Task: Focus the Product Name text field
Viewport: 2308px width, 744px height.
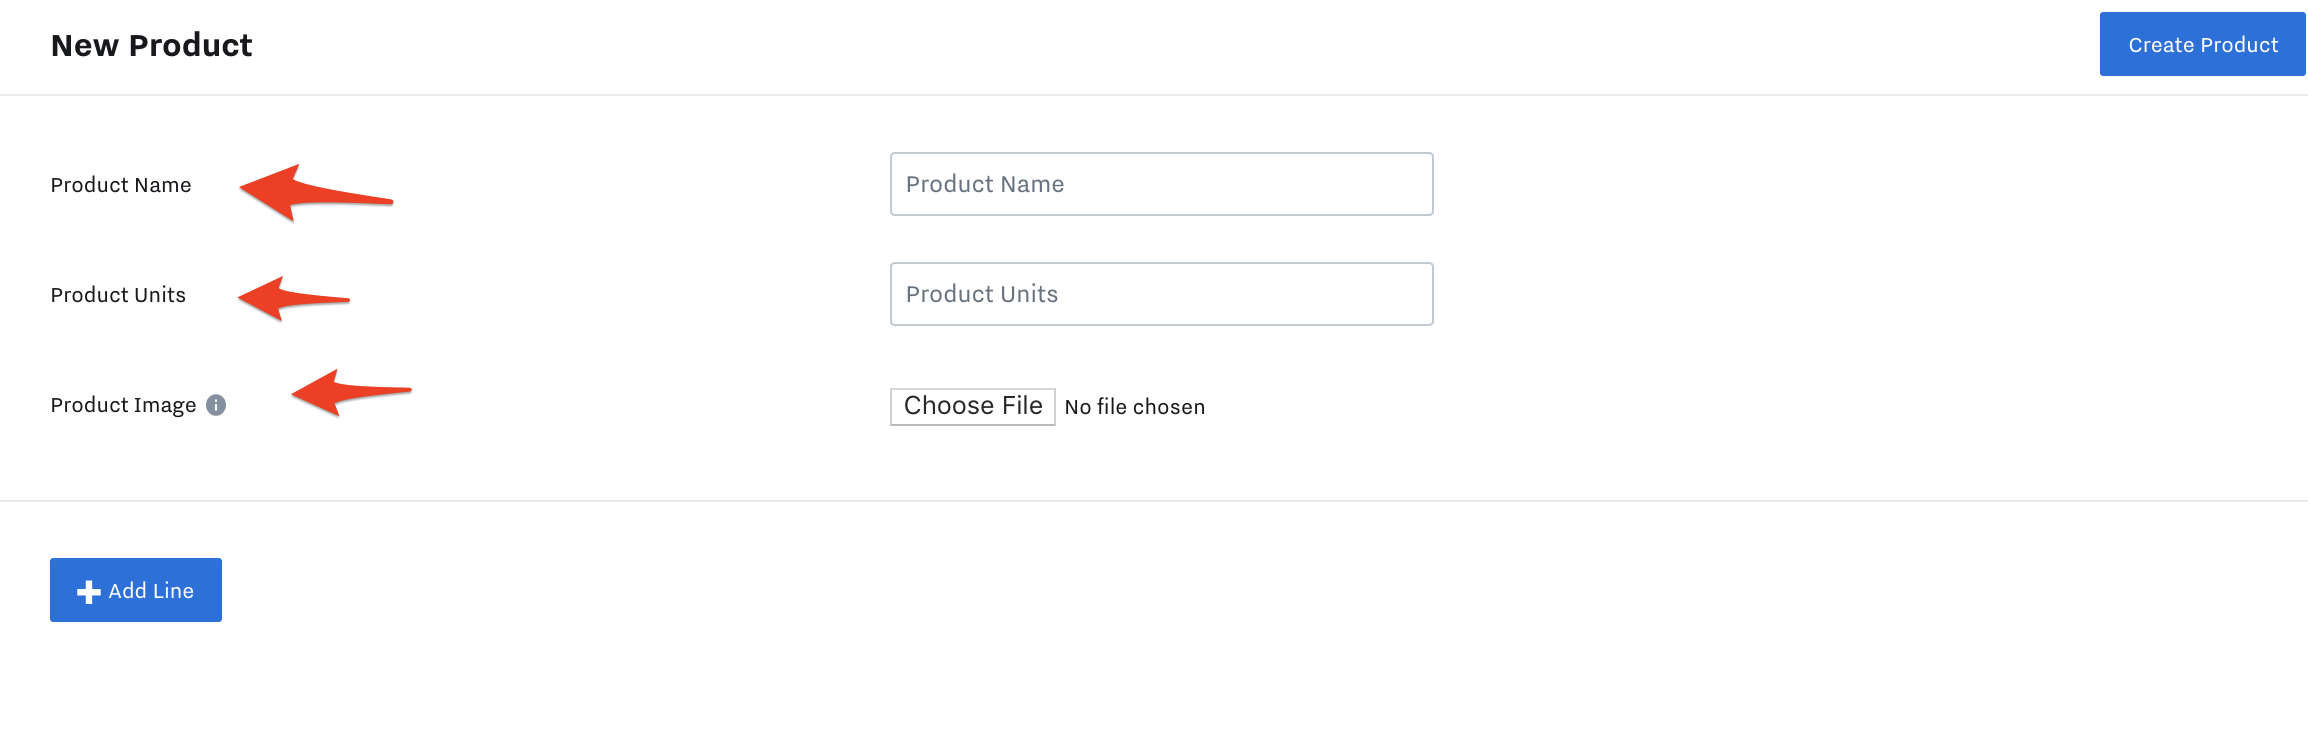Action: point(1162,184)
